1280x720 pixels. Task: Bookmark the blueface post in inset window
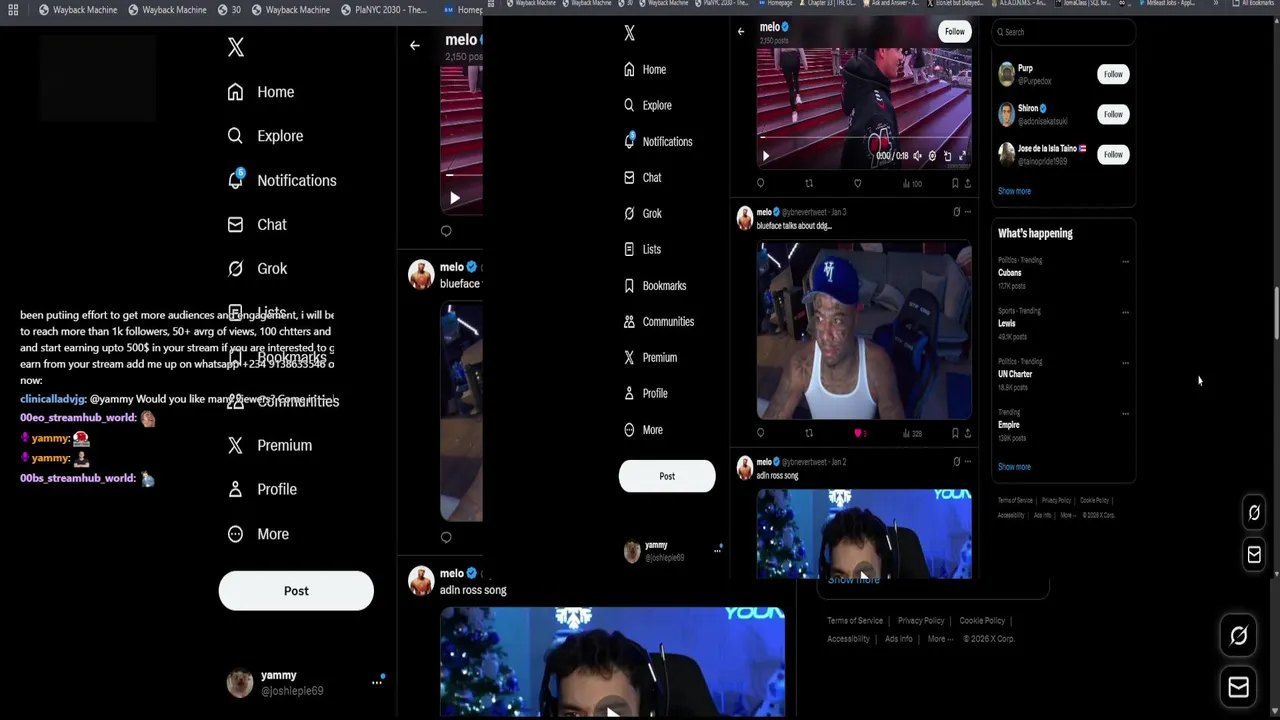point(955,433)
